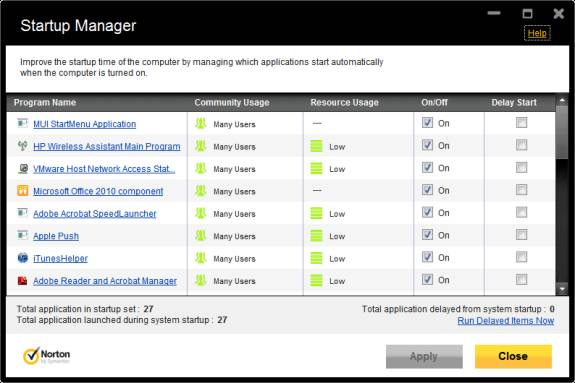575x383 pixels.
Task: Open the Apple Push link
Action: pyautogui.click(x=56, y=236)
